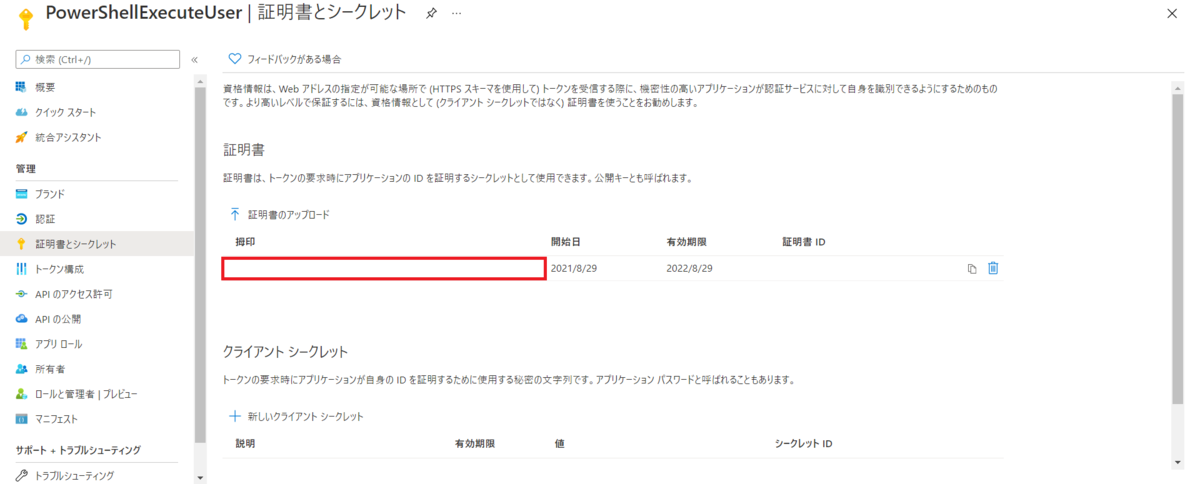Click the クライアント シークレット section heading
This screenshot has width=1200, height=484.
tap(285, 352)
